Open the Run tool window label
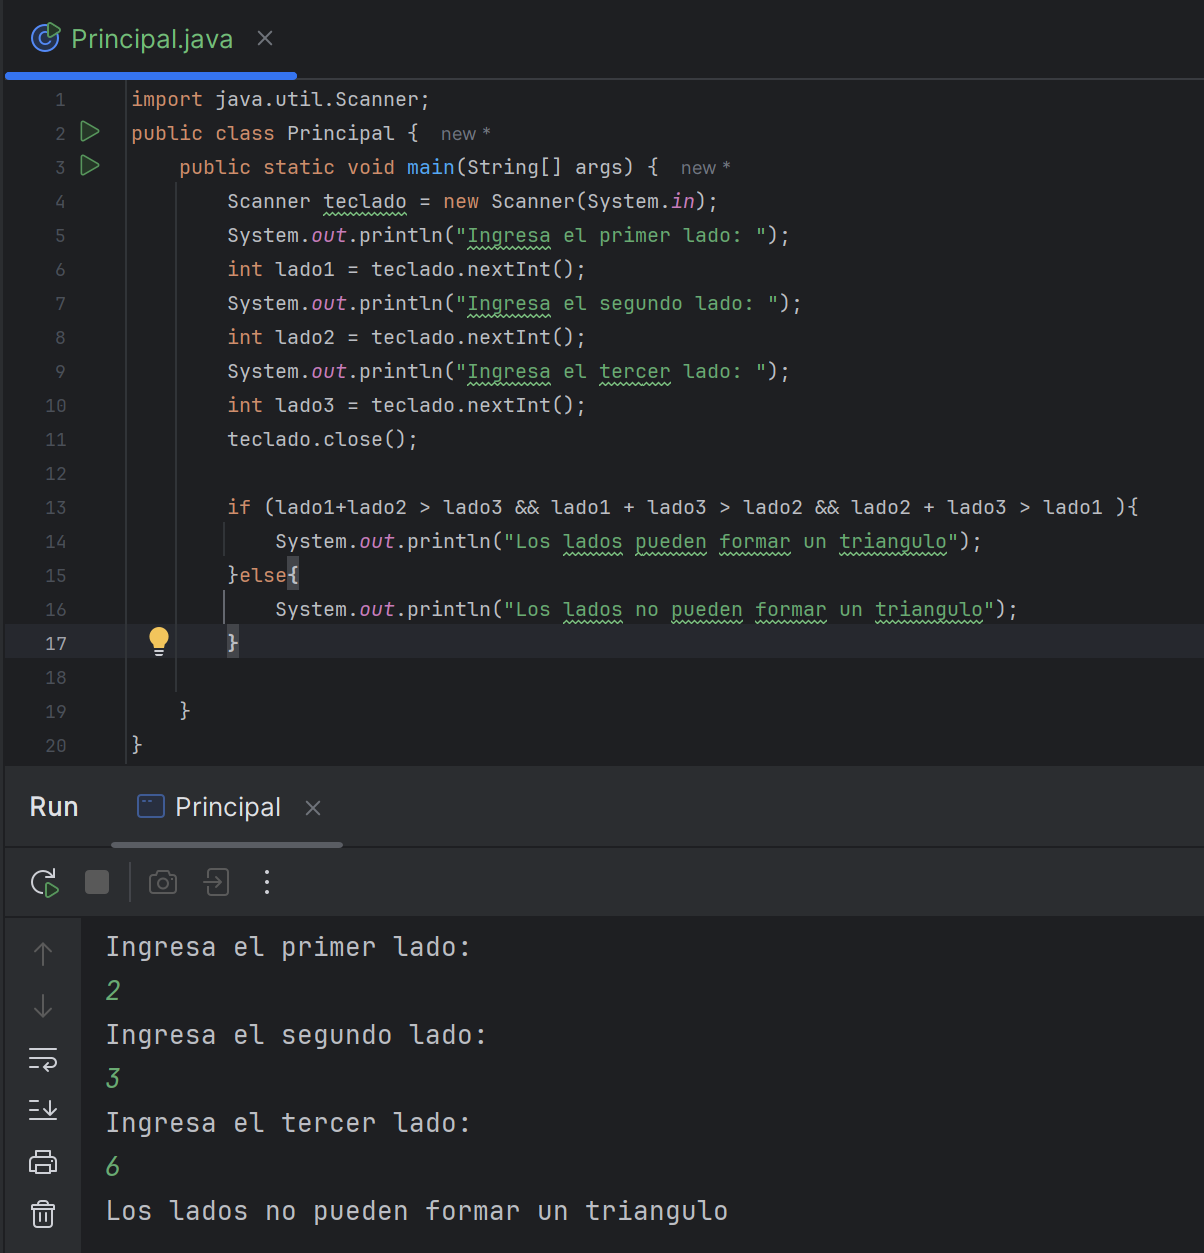The image size is (1204, 1253). [x=54, y=807]
